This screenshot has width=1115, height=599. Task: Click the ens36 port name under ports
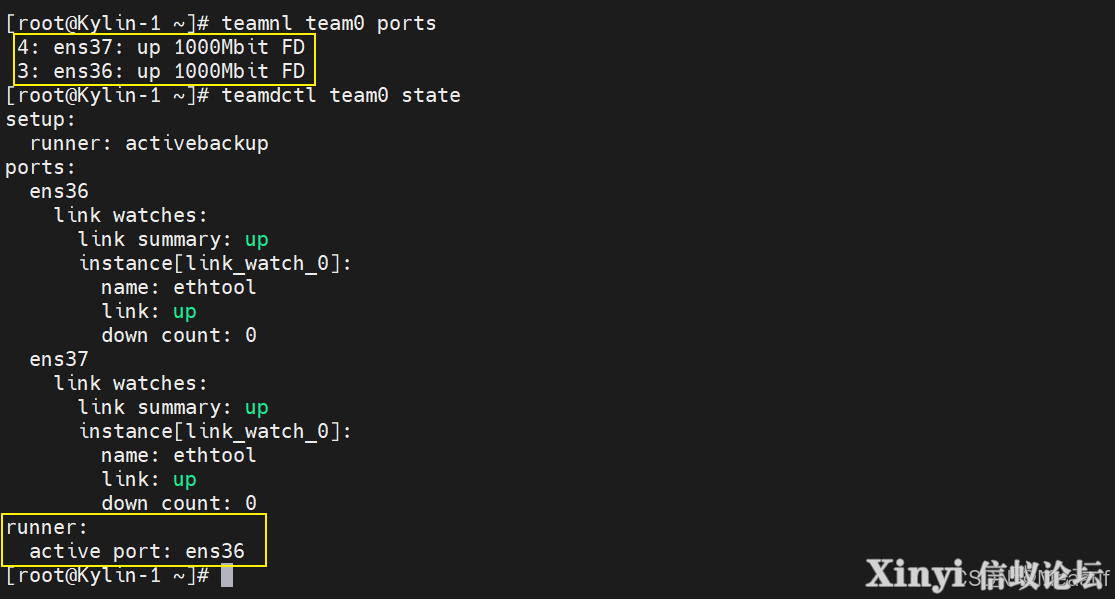(59, 191)
